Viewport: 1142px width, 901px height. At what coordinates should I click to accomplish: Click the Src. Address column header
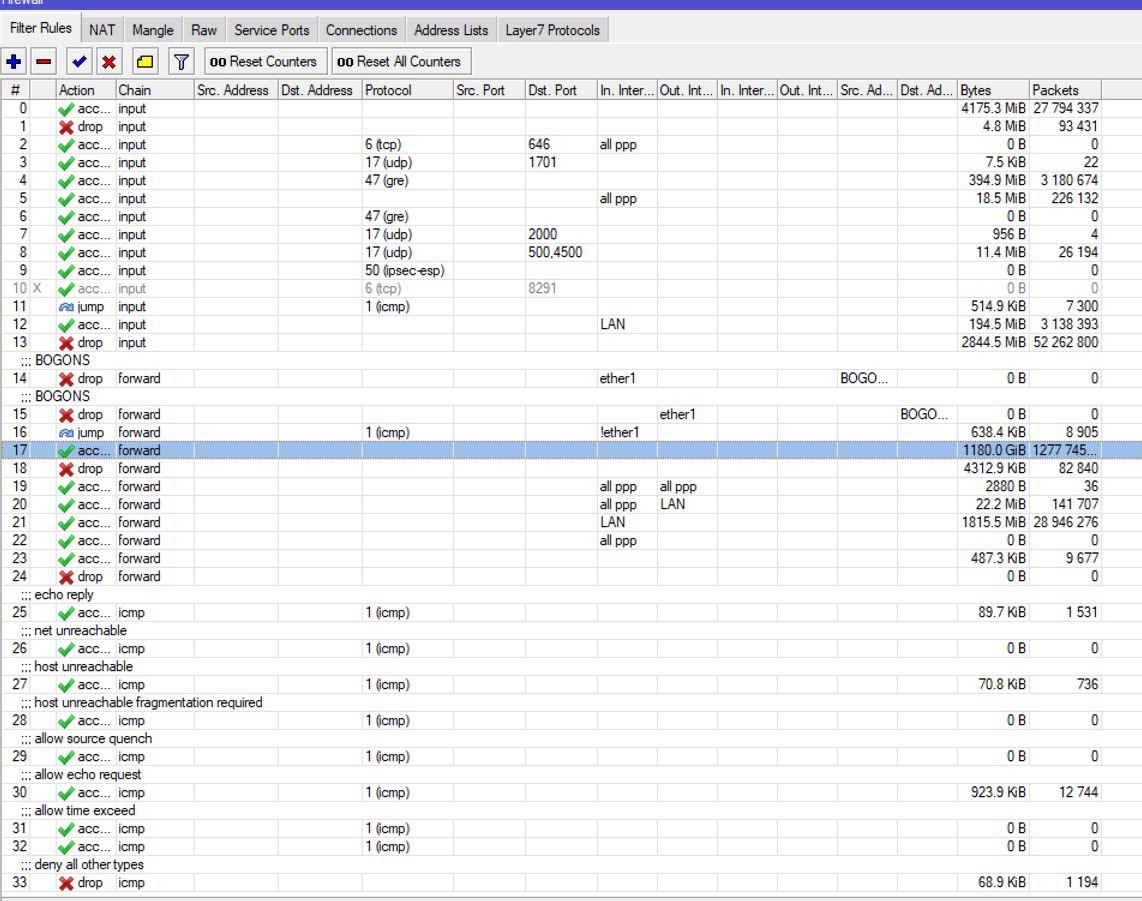click(x=236, y=90)
